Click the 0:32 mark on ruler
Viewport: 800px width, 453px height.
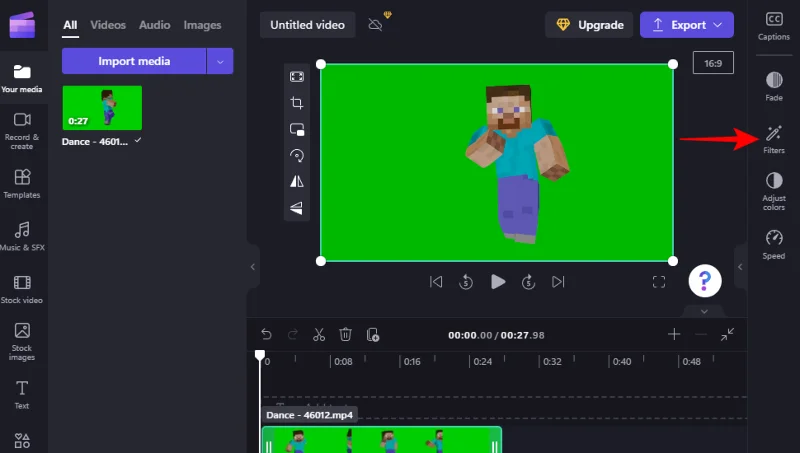point(552,362)
